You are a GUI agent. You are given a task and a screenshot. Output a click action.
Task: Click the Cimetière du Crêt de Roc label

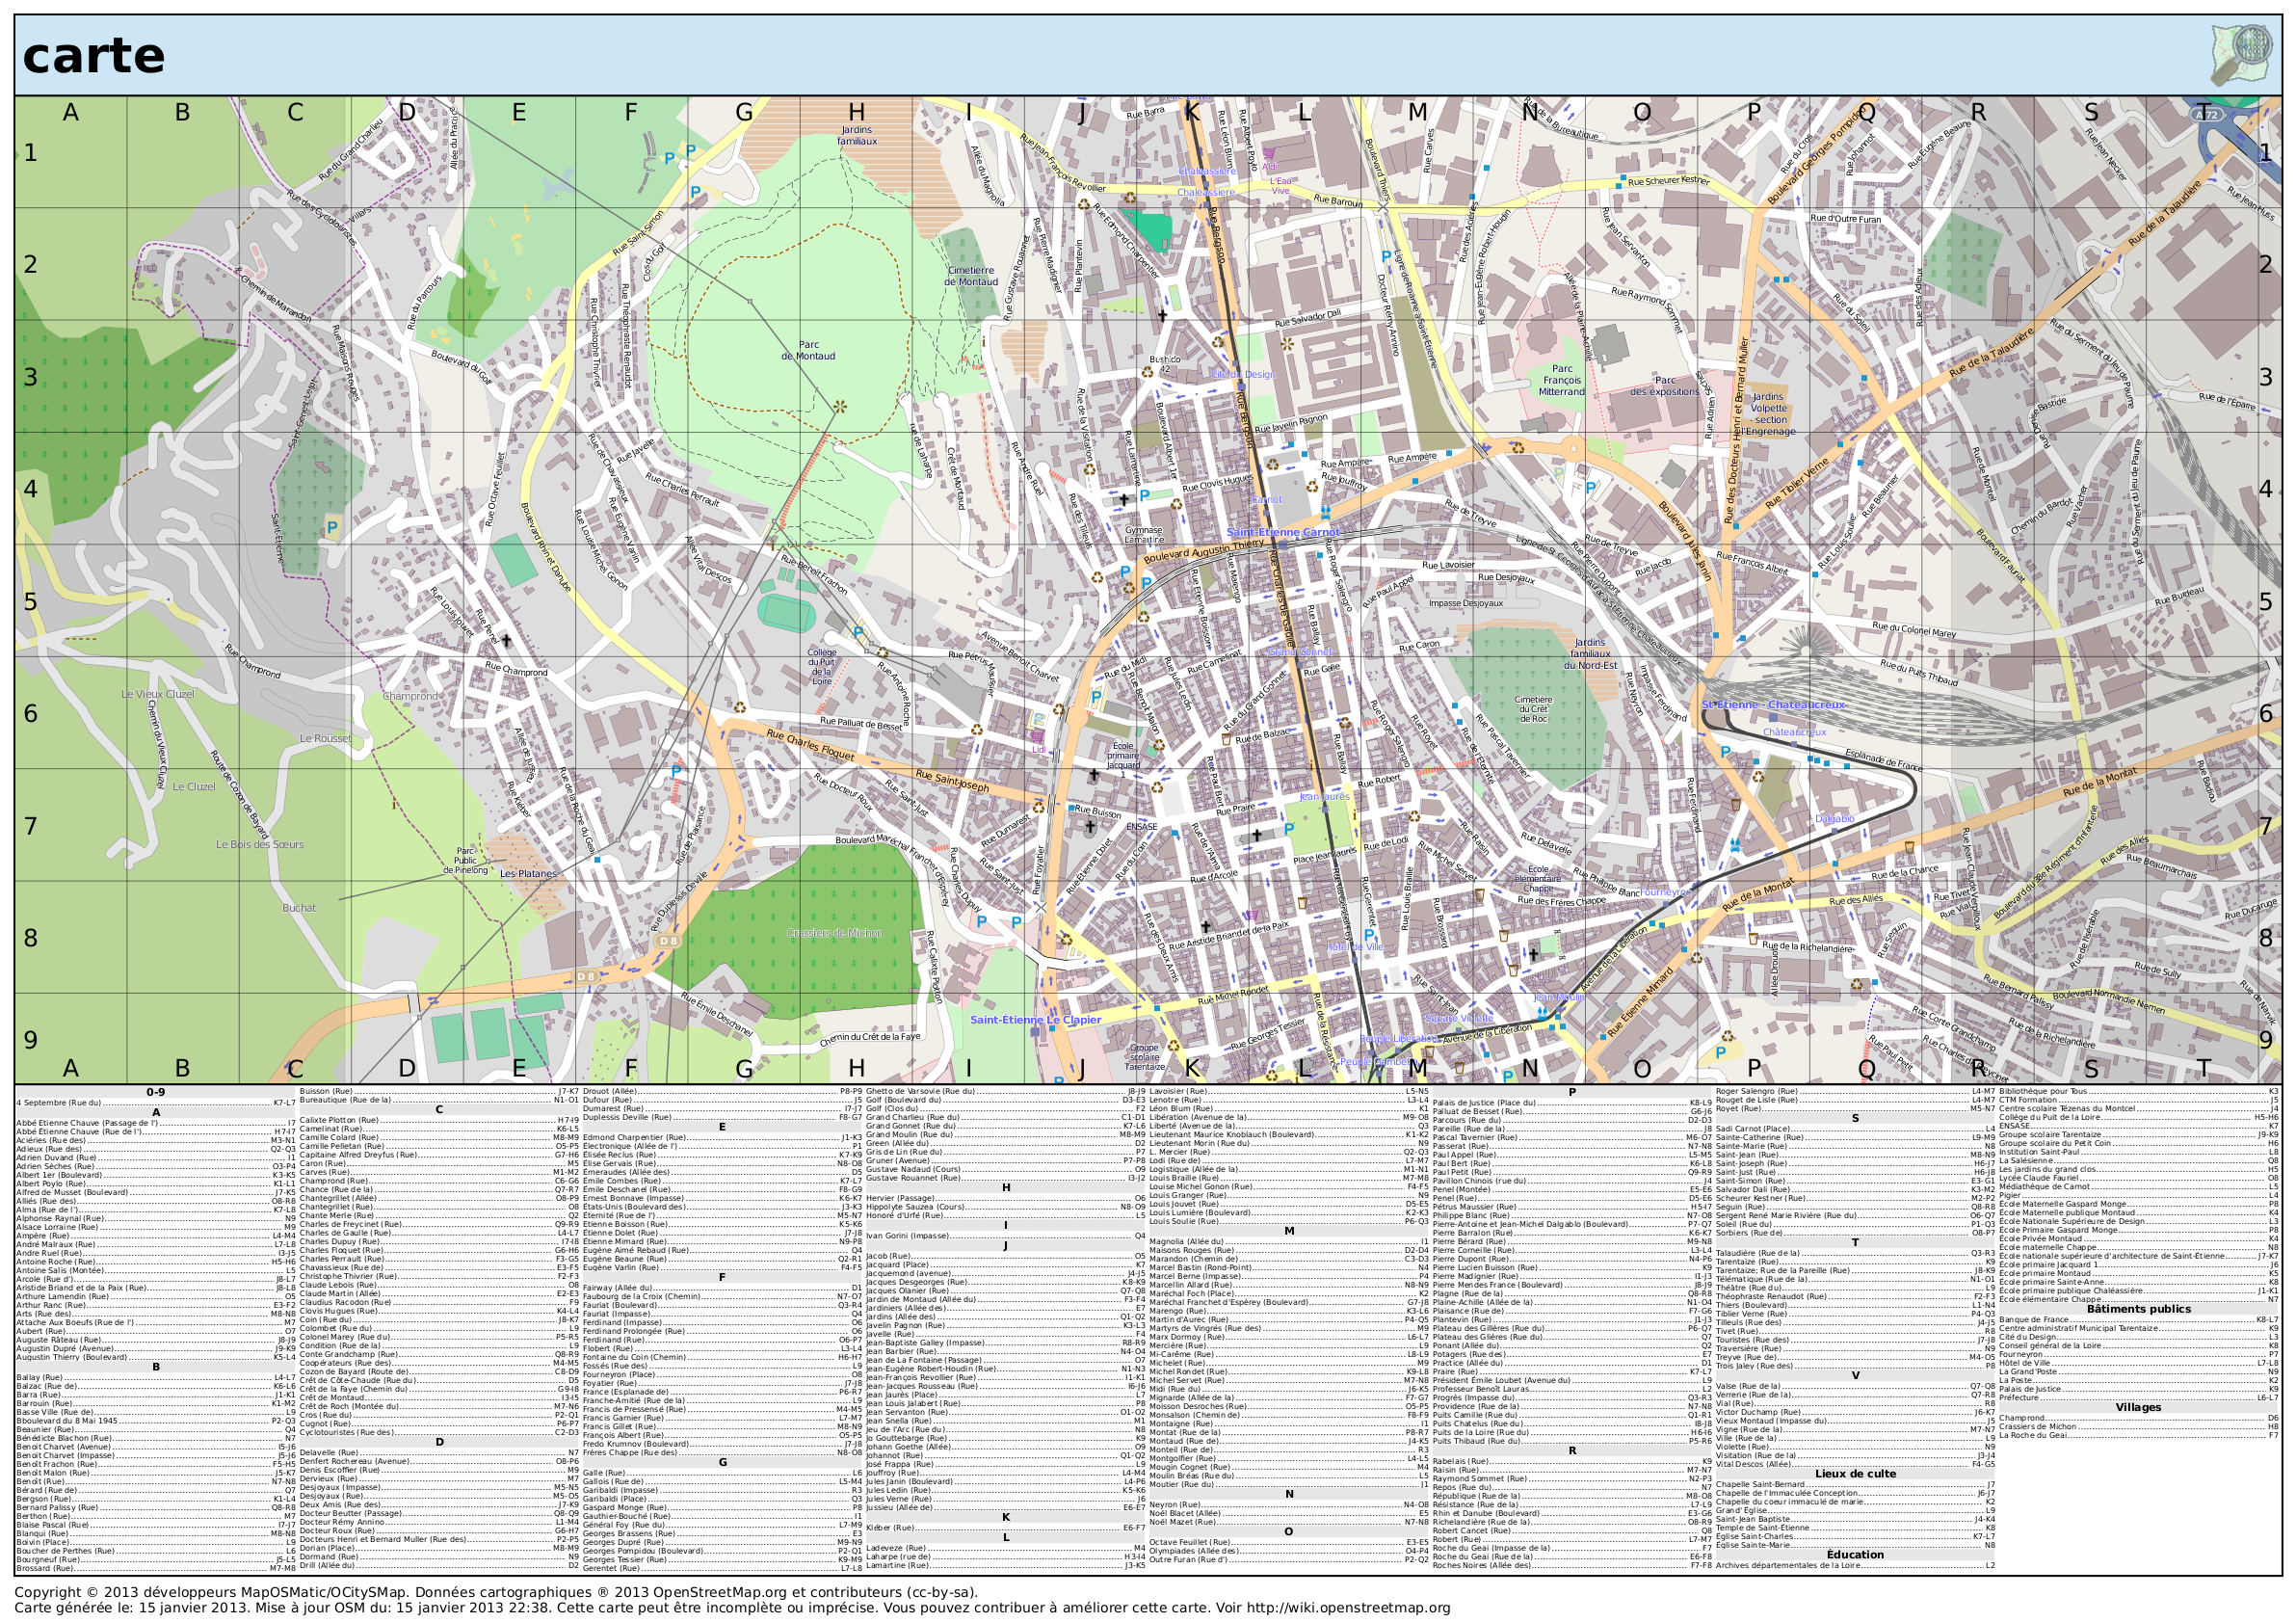[1533, 709]
